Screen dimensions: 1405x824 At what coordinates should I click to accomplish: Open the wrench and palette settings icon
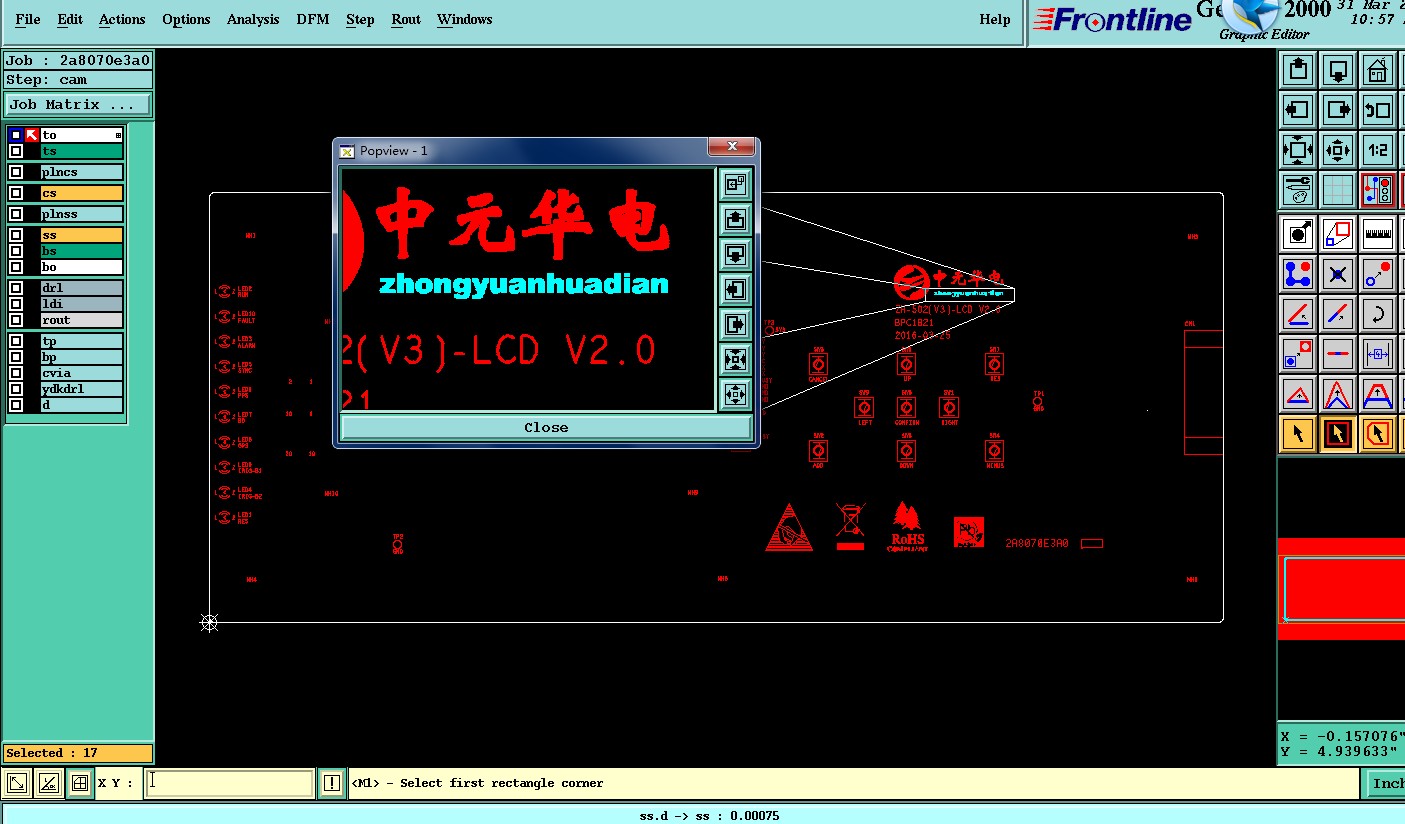click(x=1298, y=190)
